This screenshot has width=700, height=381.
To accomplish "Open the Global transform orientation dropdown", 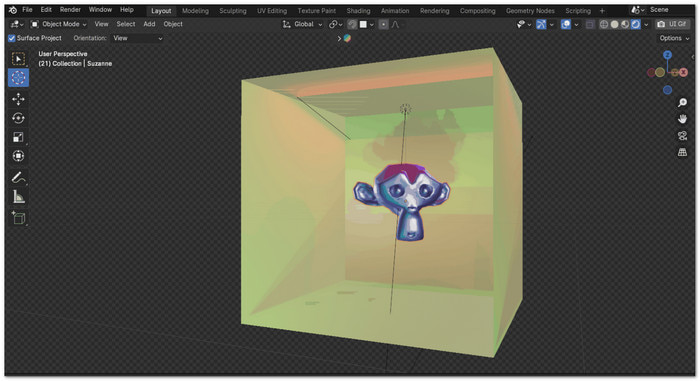I will coord(302,24).
